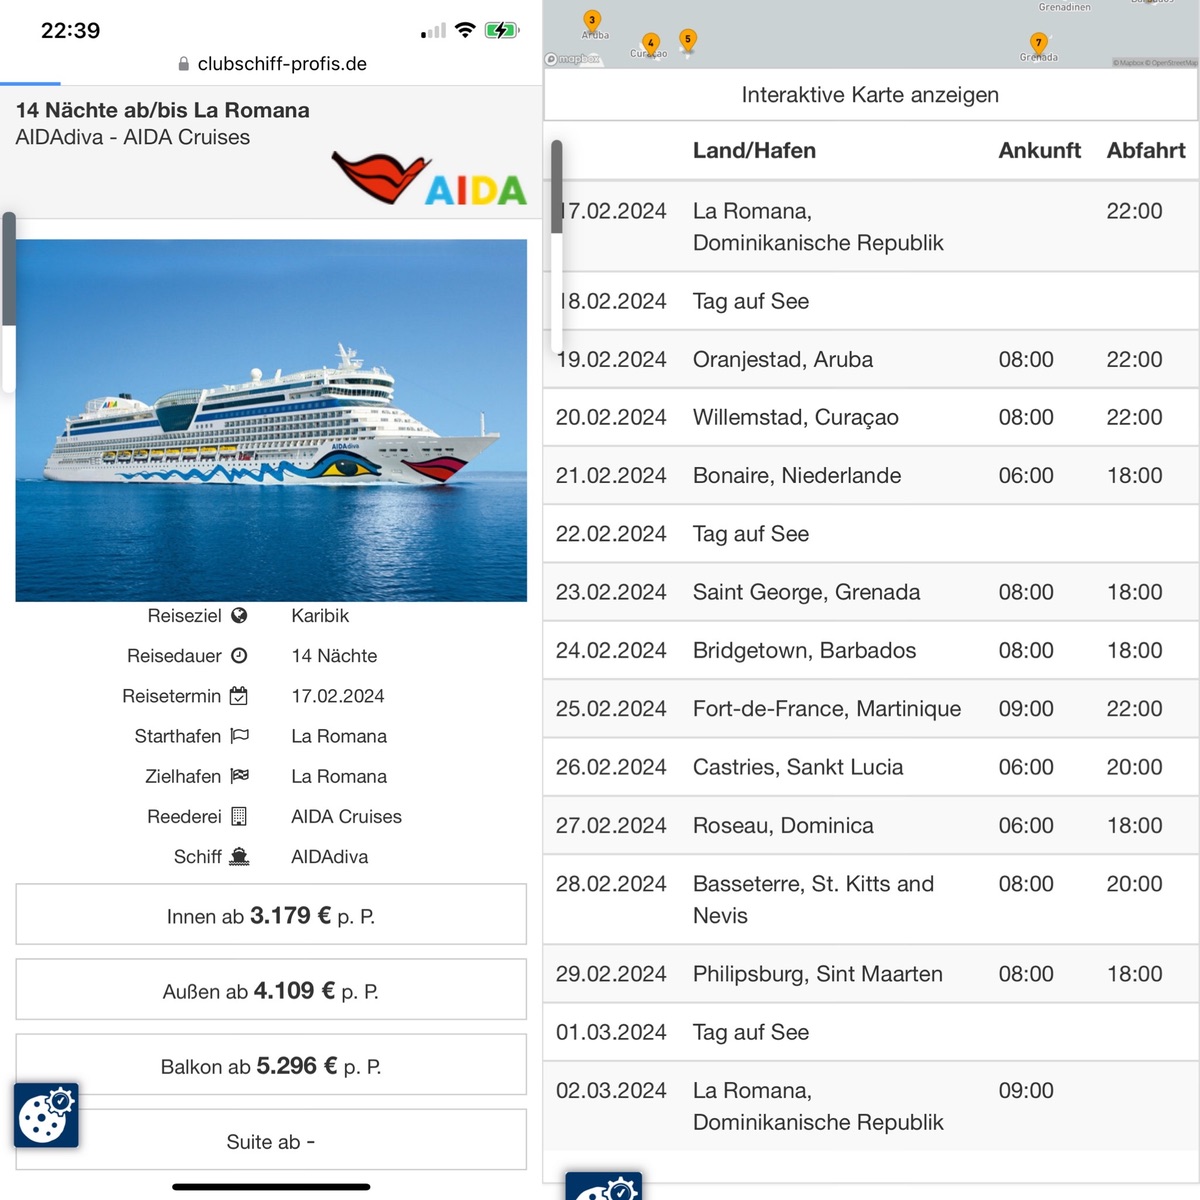The height and width of the screenshot is (1200, 1200).
Task: Click the battery charging icon
Action: point(501,30)
